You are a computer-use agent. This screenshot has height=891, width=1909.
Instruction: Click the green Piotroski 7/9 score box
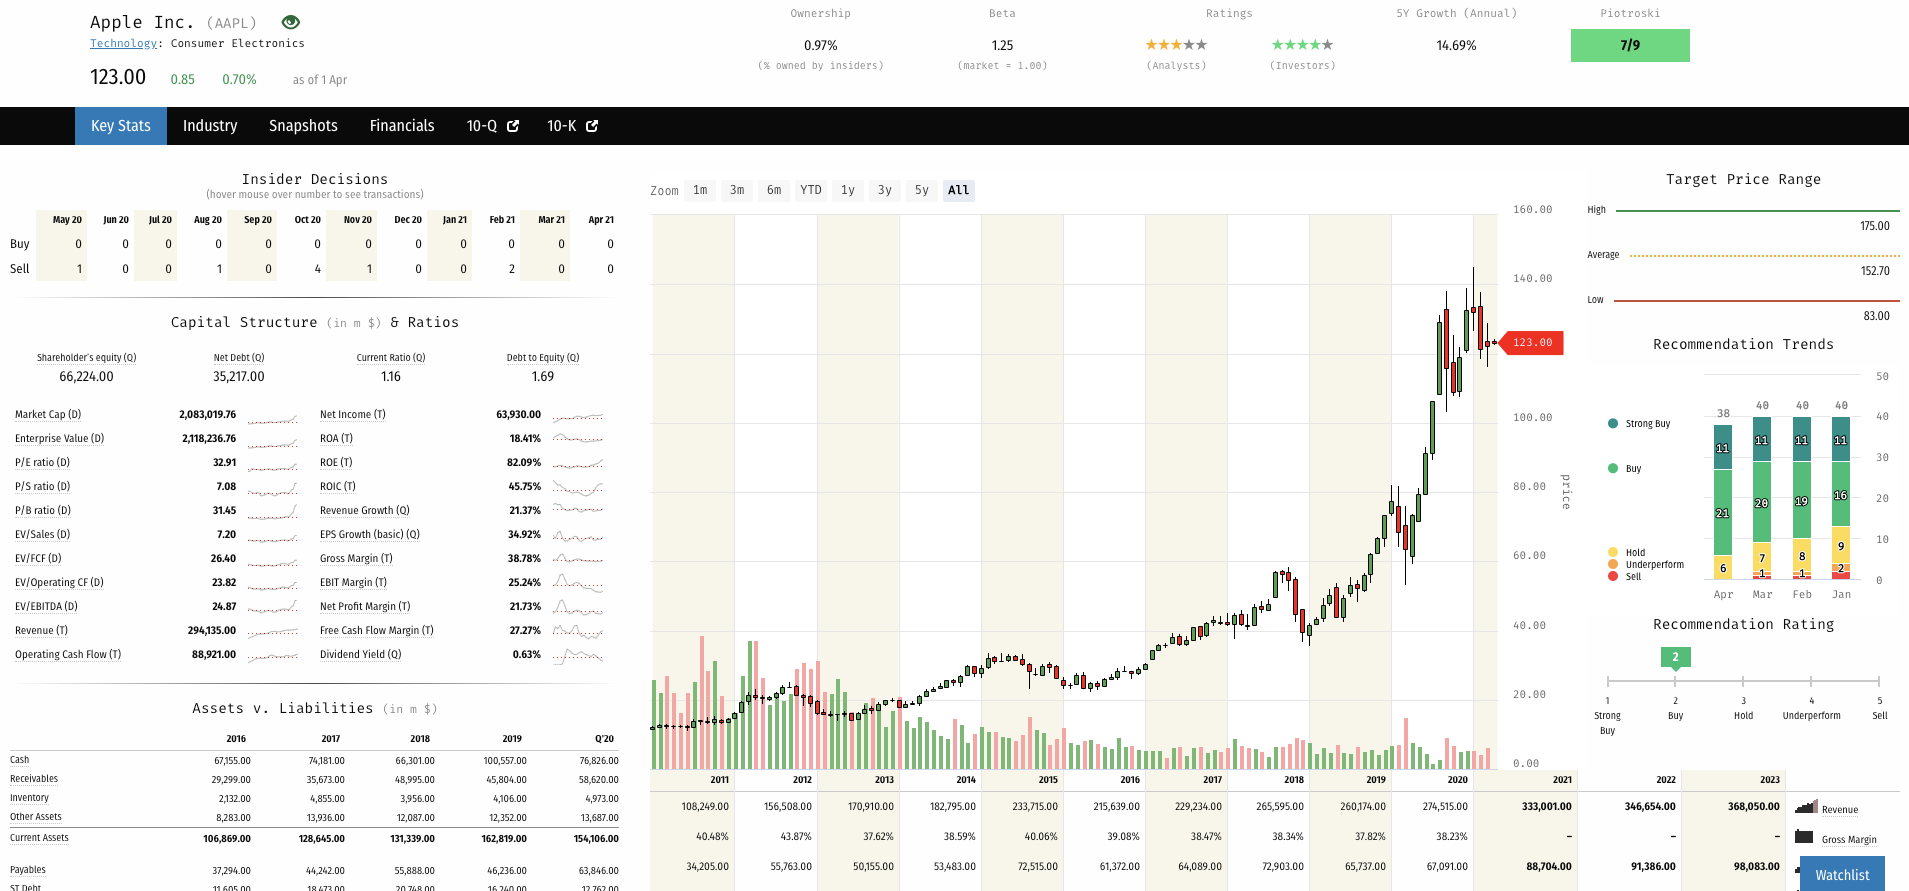coord(1630,45)
